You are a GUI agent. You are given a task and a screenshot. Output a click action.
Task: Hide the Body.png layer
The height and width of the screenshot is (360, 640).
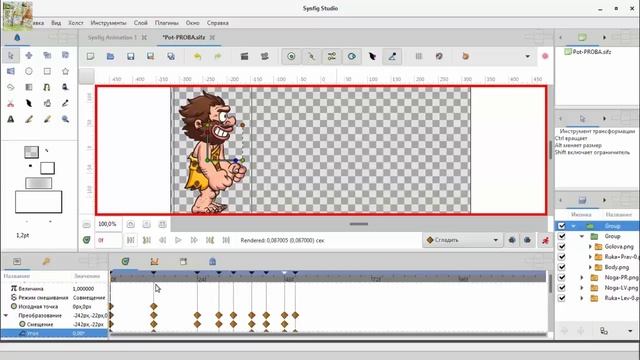(x=562, y=267)
